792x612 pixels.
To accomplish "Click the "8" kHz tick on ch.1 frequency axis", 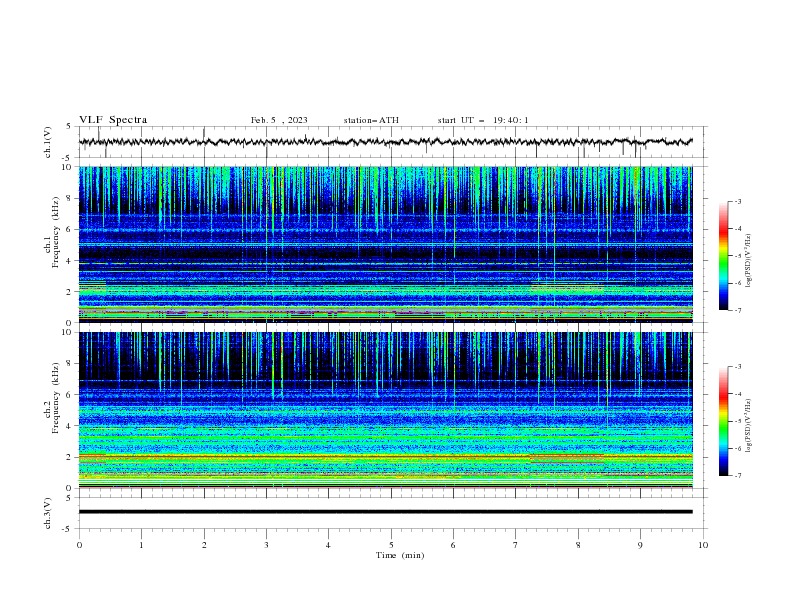I will [70, 198].
